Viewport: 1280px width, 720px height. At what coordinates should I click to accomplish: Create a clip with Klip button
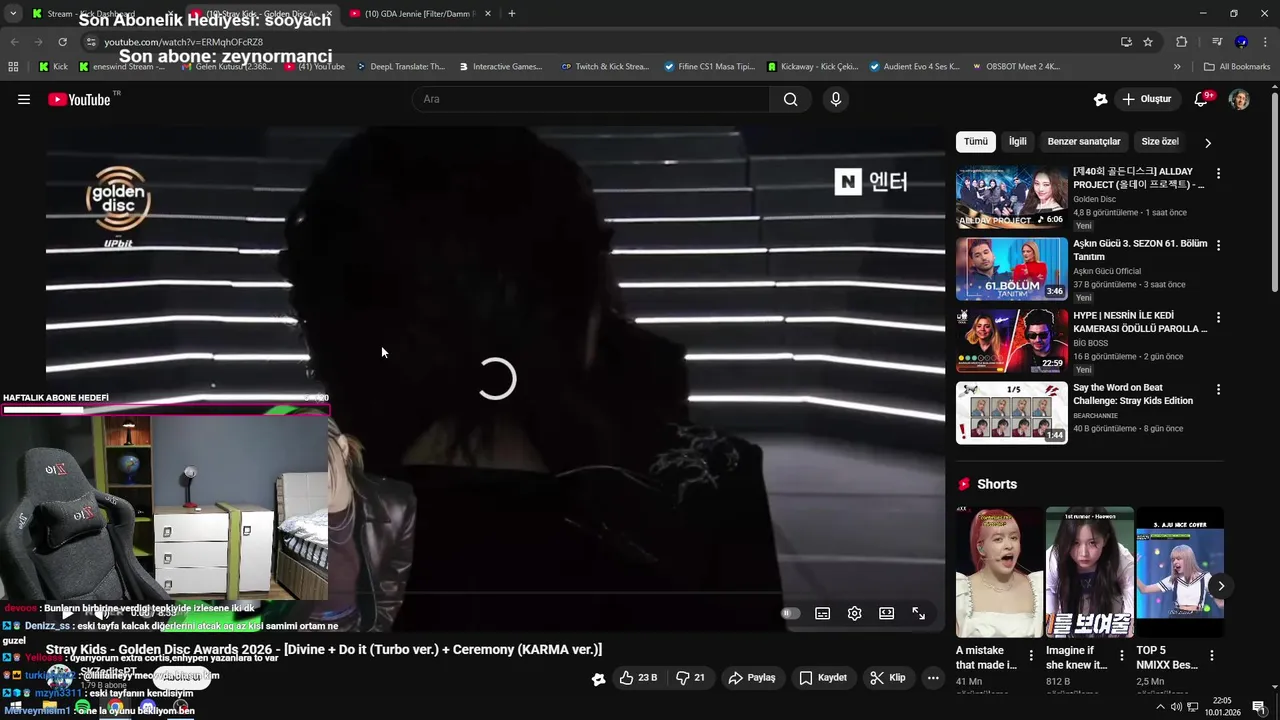pos(888,678)
